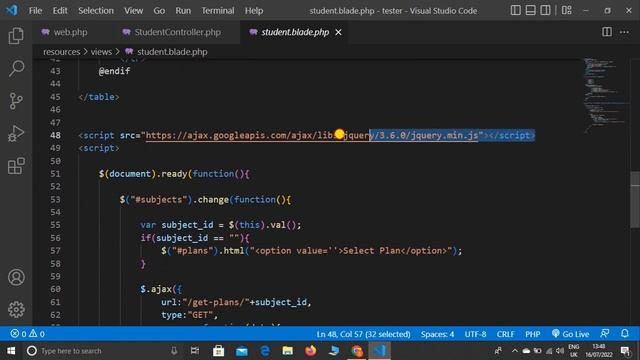Screen dimensions: 640x360
Task: Open notifications bell in status bar
Action: 625,334
